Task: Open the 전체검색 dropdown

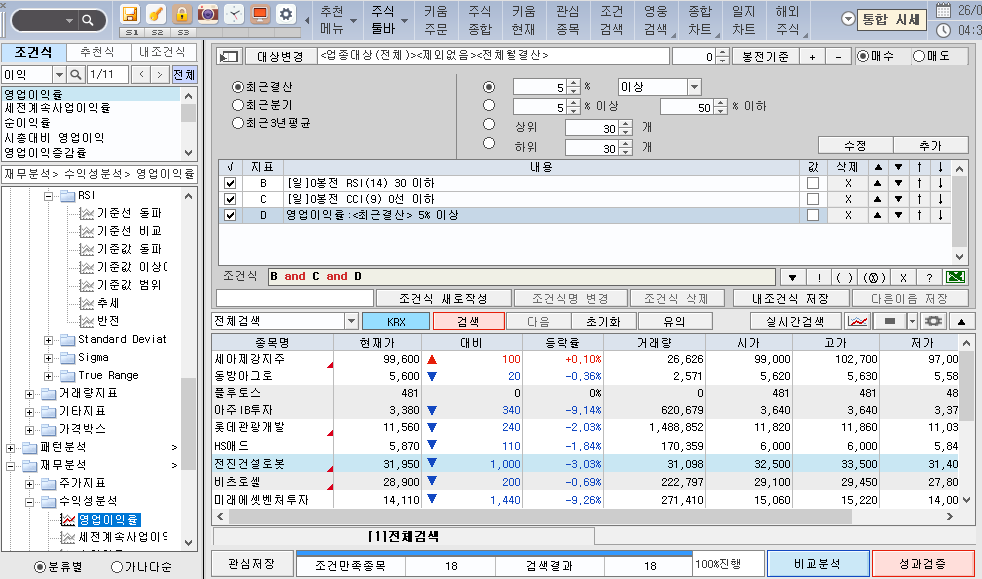Action: click(x=351, y=321)
